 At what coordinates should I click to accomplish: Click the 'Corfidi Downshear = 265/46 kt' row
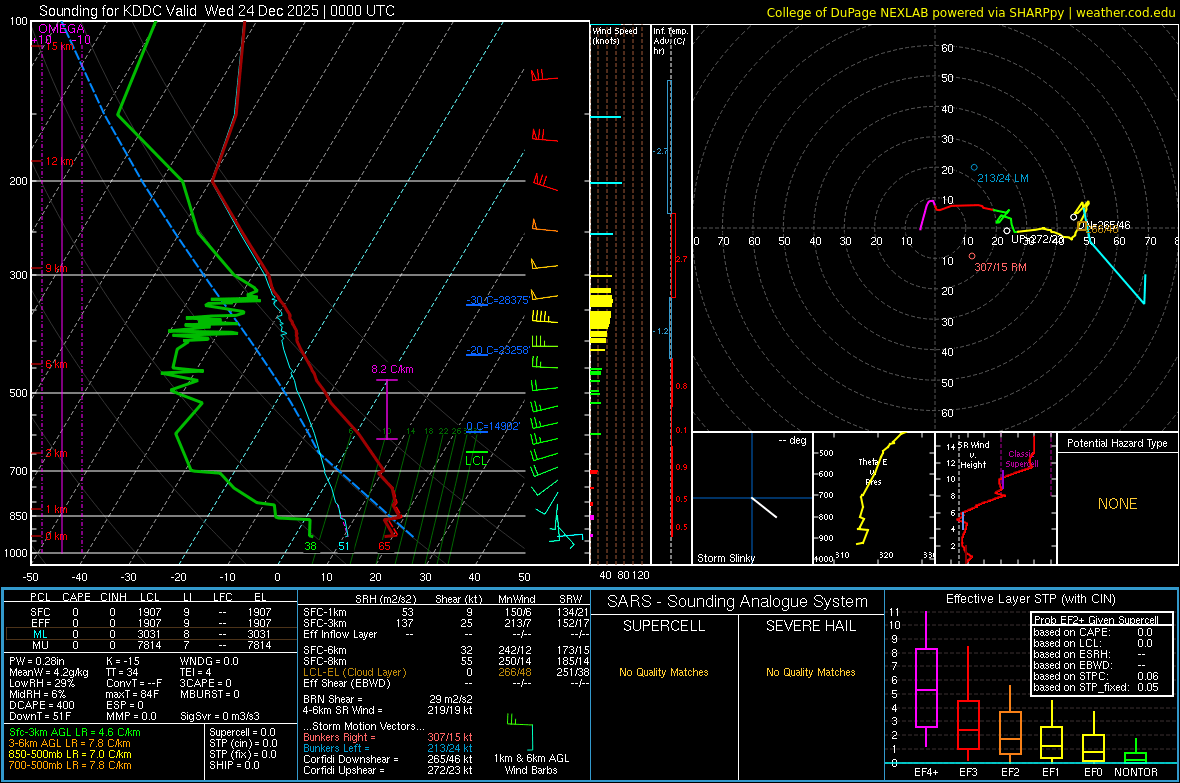click(388, 759)
